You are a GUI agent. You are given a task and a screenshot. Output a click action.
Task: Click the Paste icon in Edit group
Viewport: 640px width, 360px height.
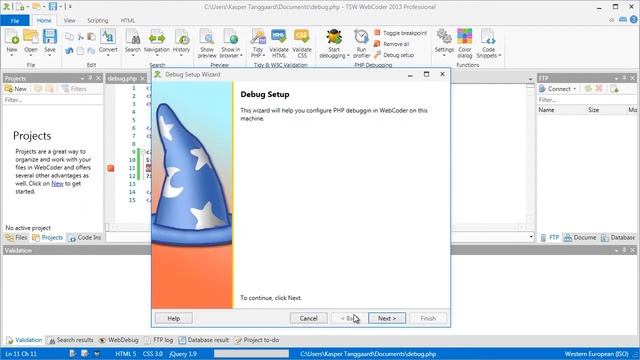91,37
